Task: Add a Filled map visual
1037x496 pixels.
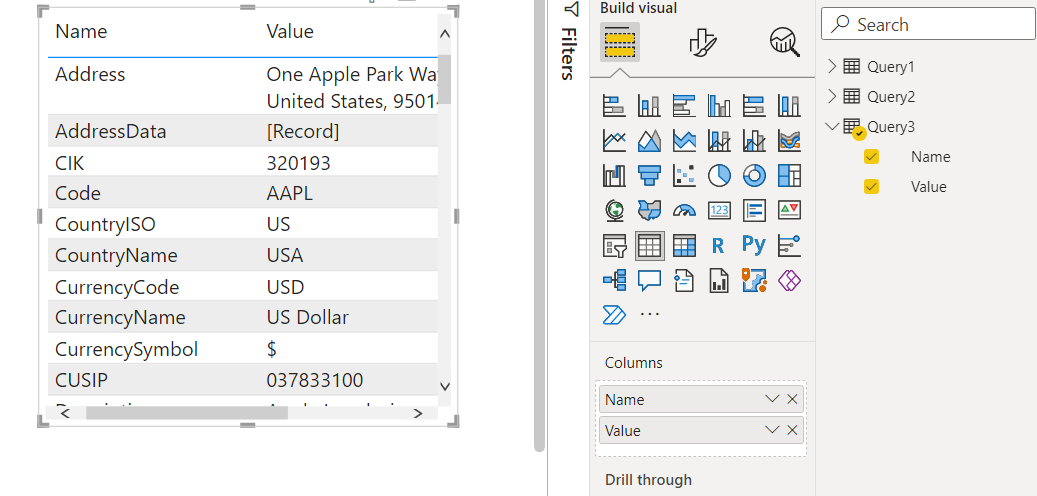Action: [649, 210]
